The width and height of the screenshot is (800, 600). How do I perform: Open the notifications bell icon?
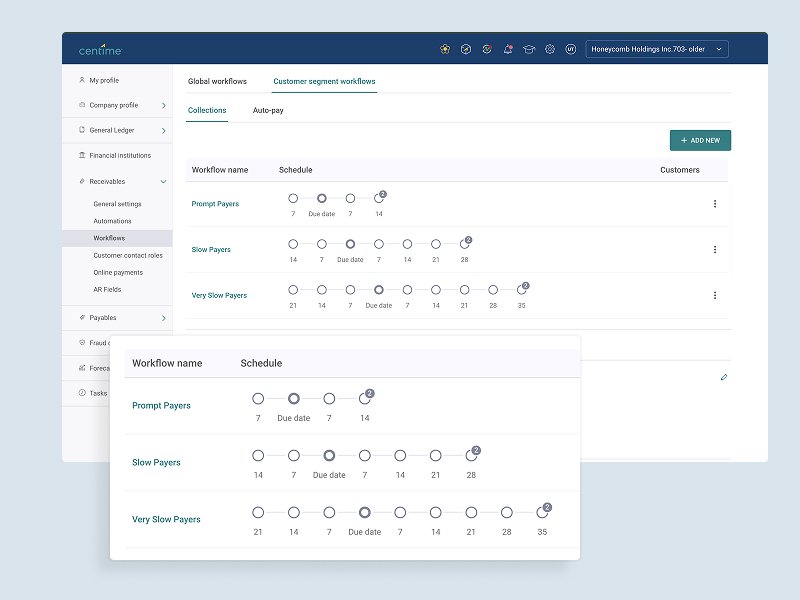(x=508, y=48)
